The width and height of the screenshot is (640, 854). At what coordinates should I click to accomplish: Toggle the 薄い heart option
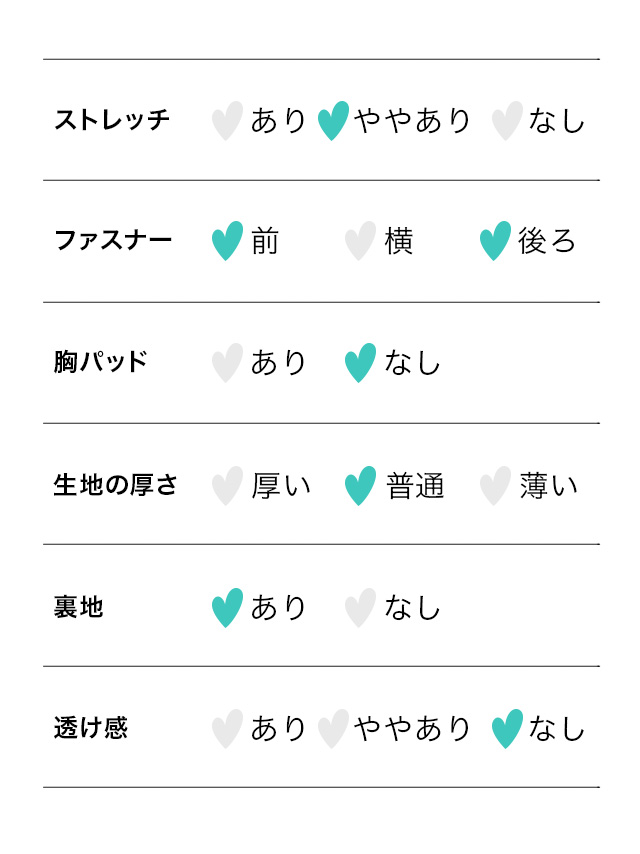495,486
